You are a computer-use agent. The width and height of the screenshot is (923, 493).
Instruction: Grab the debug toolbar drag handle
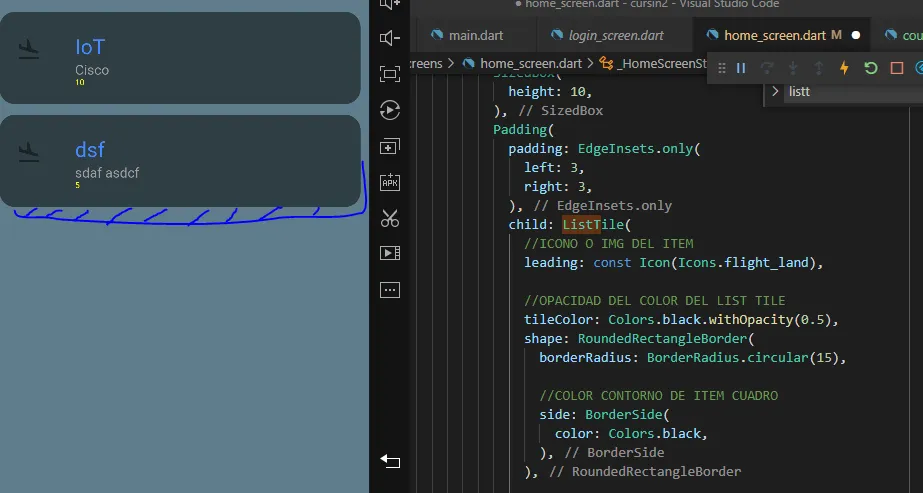pyautogui.click(x=722, y=68)
